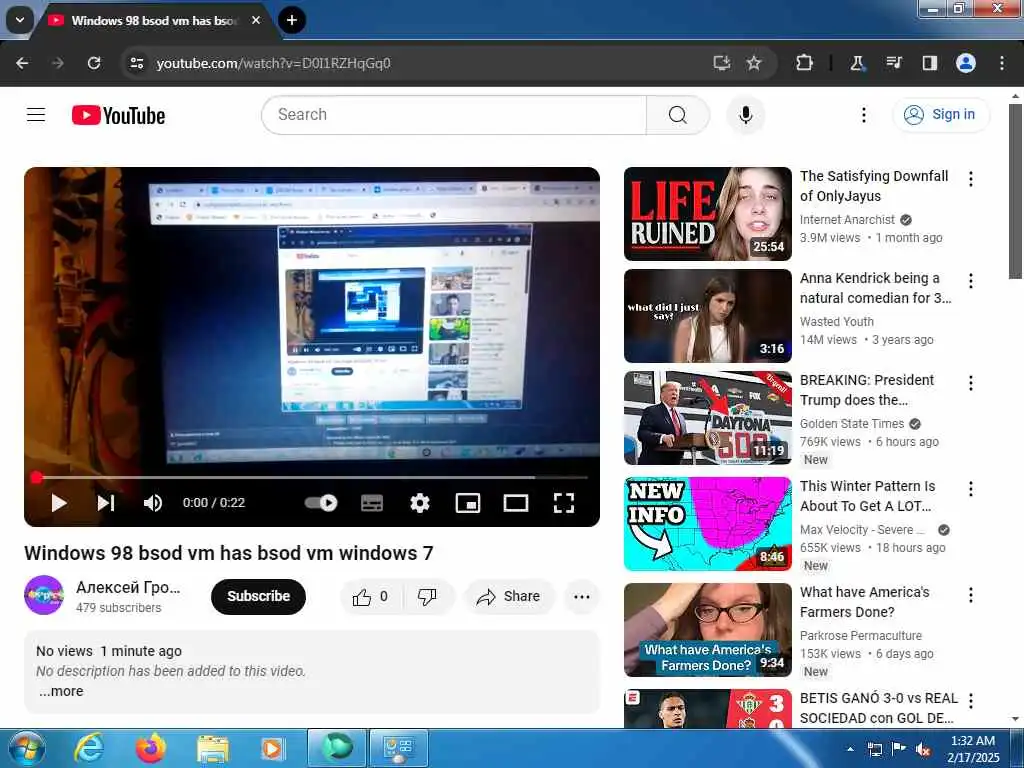Open the YouTube hamburger guide menu
The image size is (1024, 768).
pos(36,115)
